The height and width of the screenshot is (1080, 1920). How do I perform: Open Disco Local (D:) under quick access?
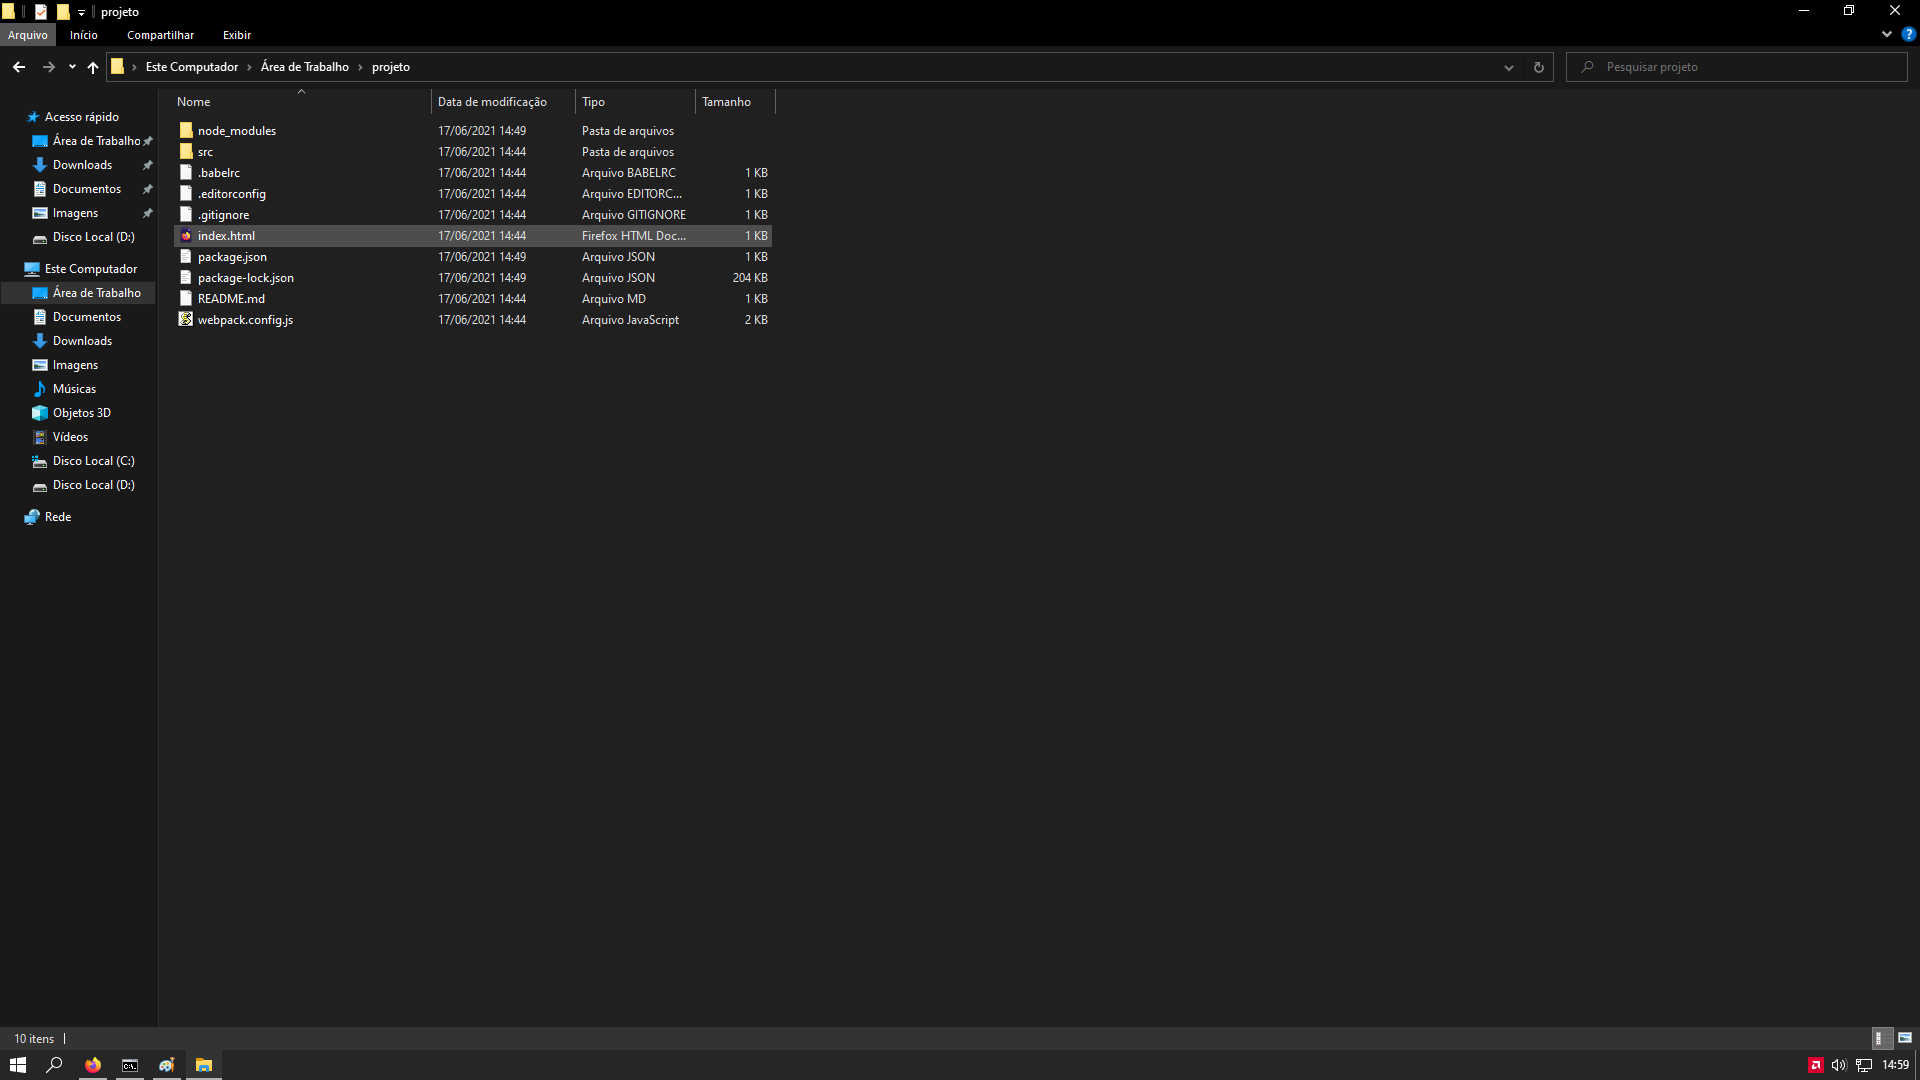93,237
